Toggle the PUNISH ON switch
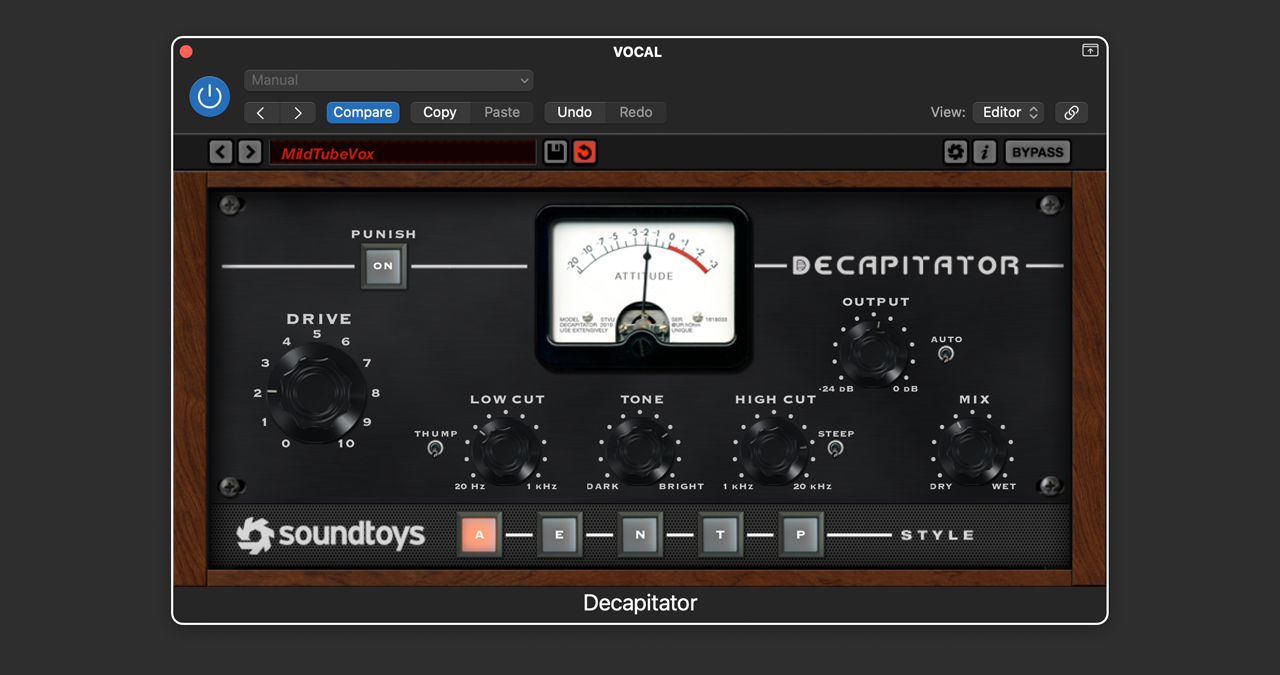Screen dimensions: 1280x675 384,266
